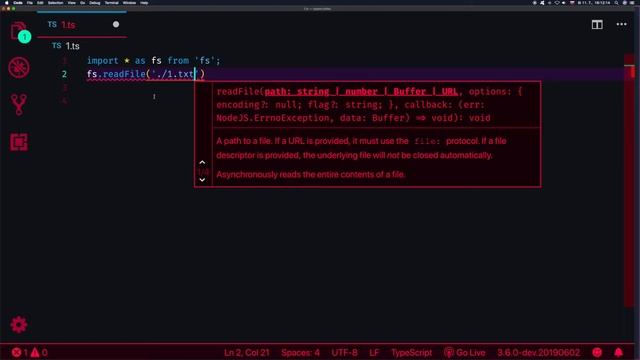Open the Debug (no-bug) view
This screenshot has width=640, height=360.
coord(19,67)
